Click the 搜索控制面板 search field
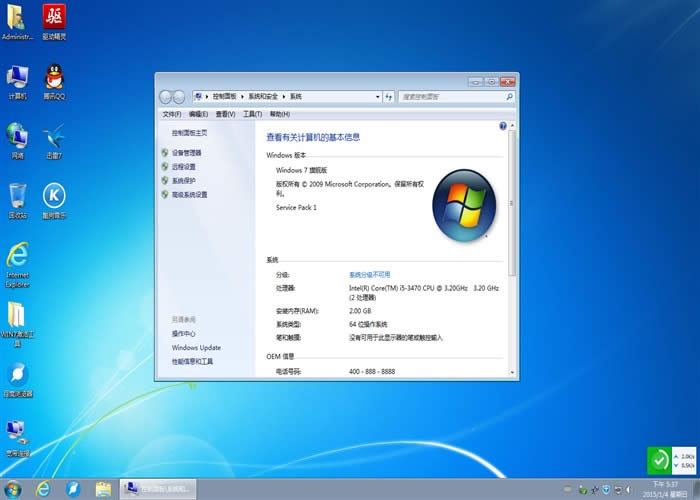700x500 pixels. pos(450,97)
